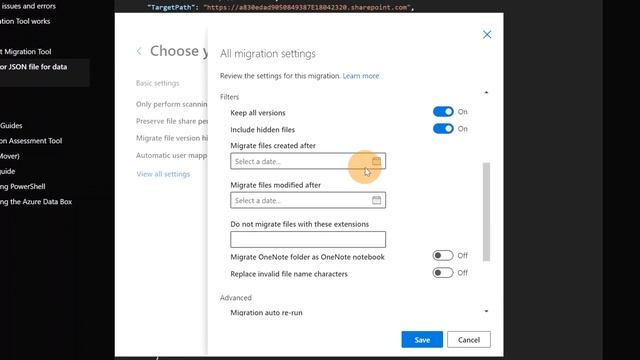Click the modified after date field
640x360 pixels.
[308, 200]
